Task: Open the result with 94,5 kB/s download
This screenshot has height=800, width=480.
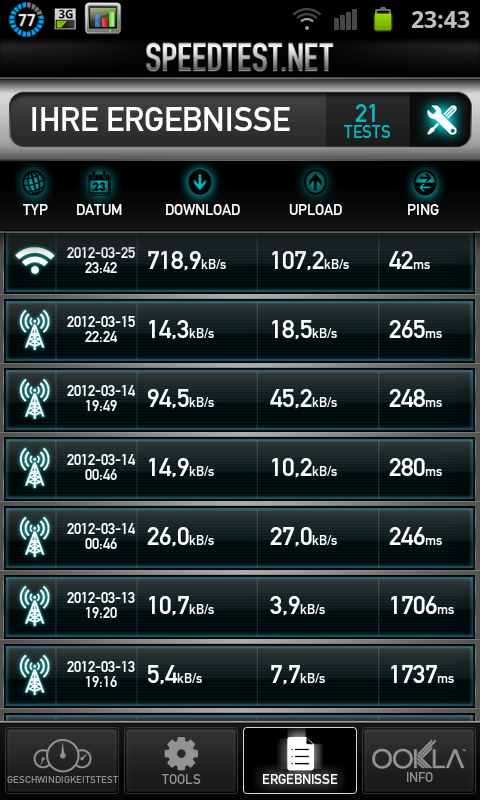Action: pos(240,399)
